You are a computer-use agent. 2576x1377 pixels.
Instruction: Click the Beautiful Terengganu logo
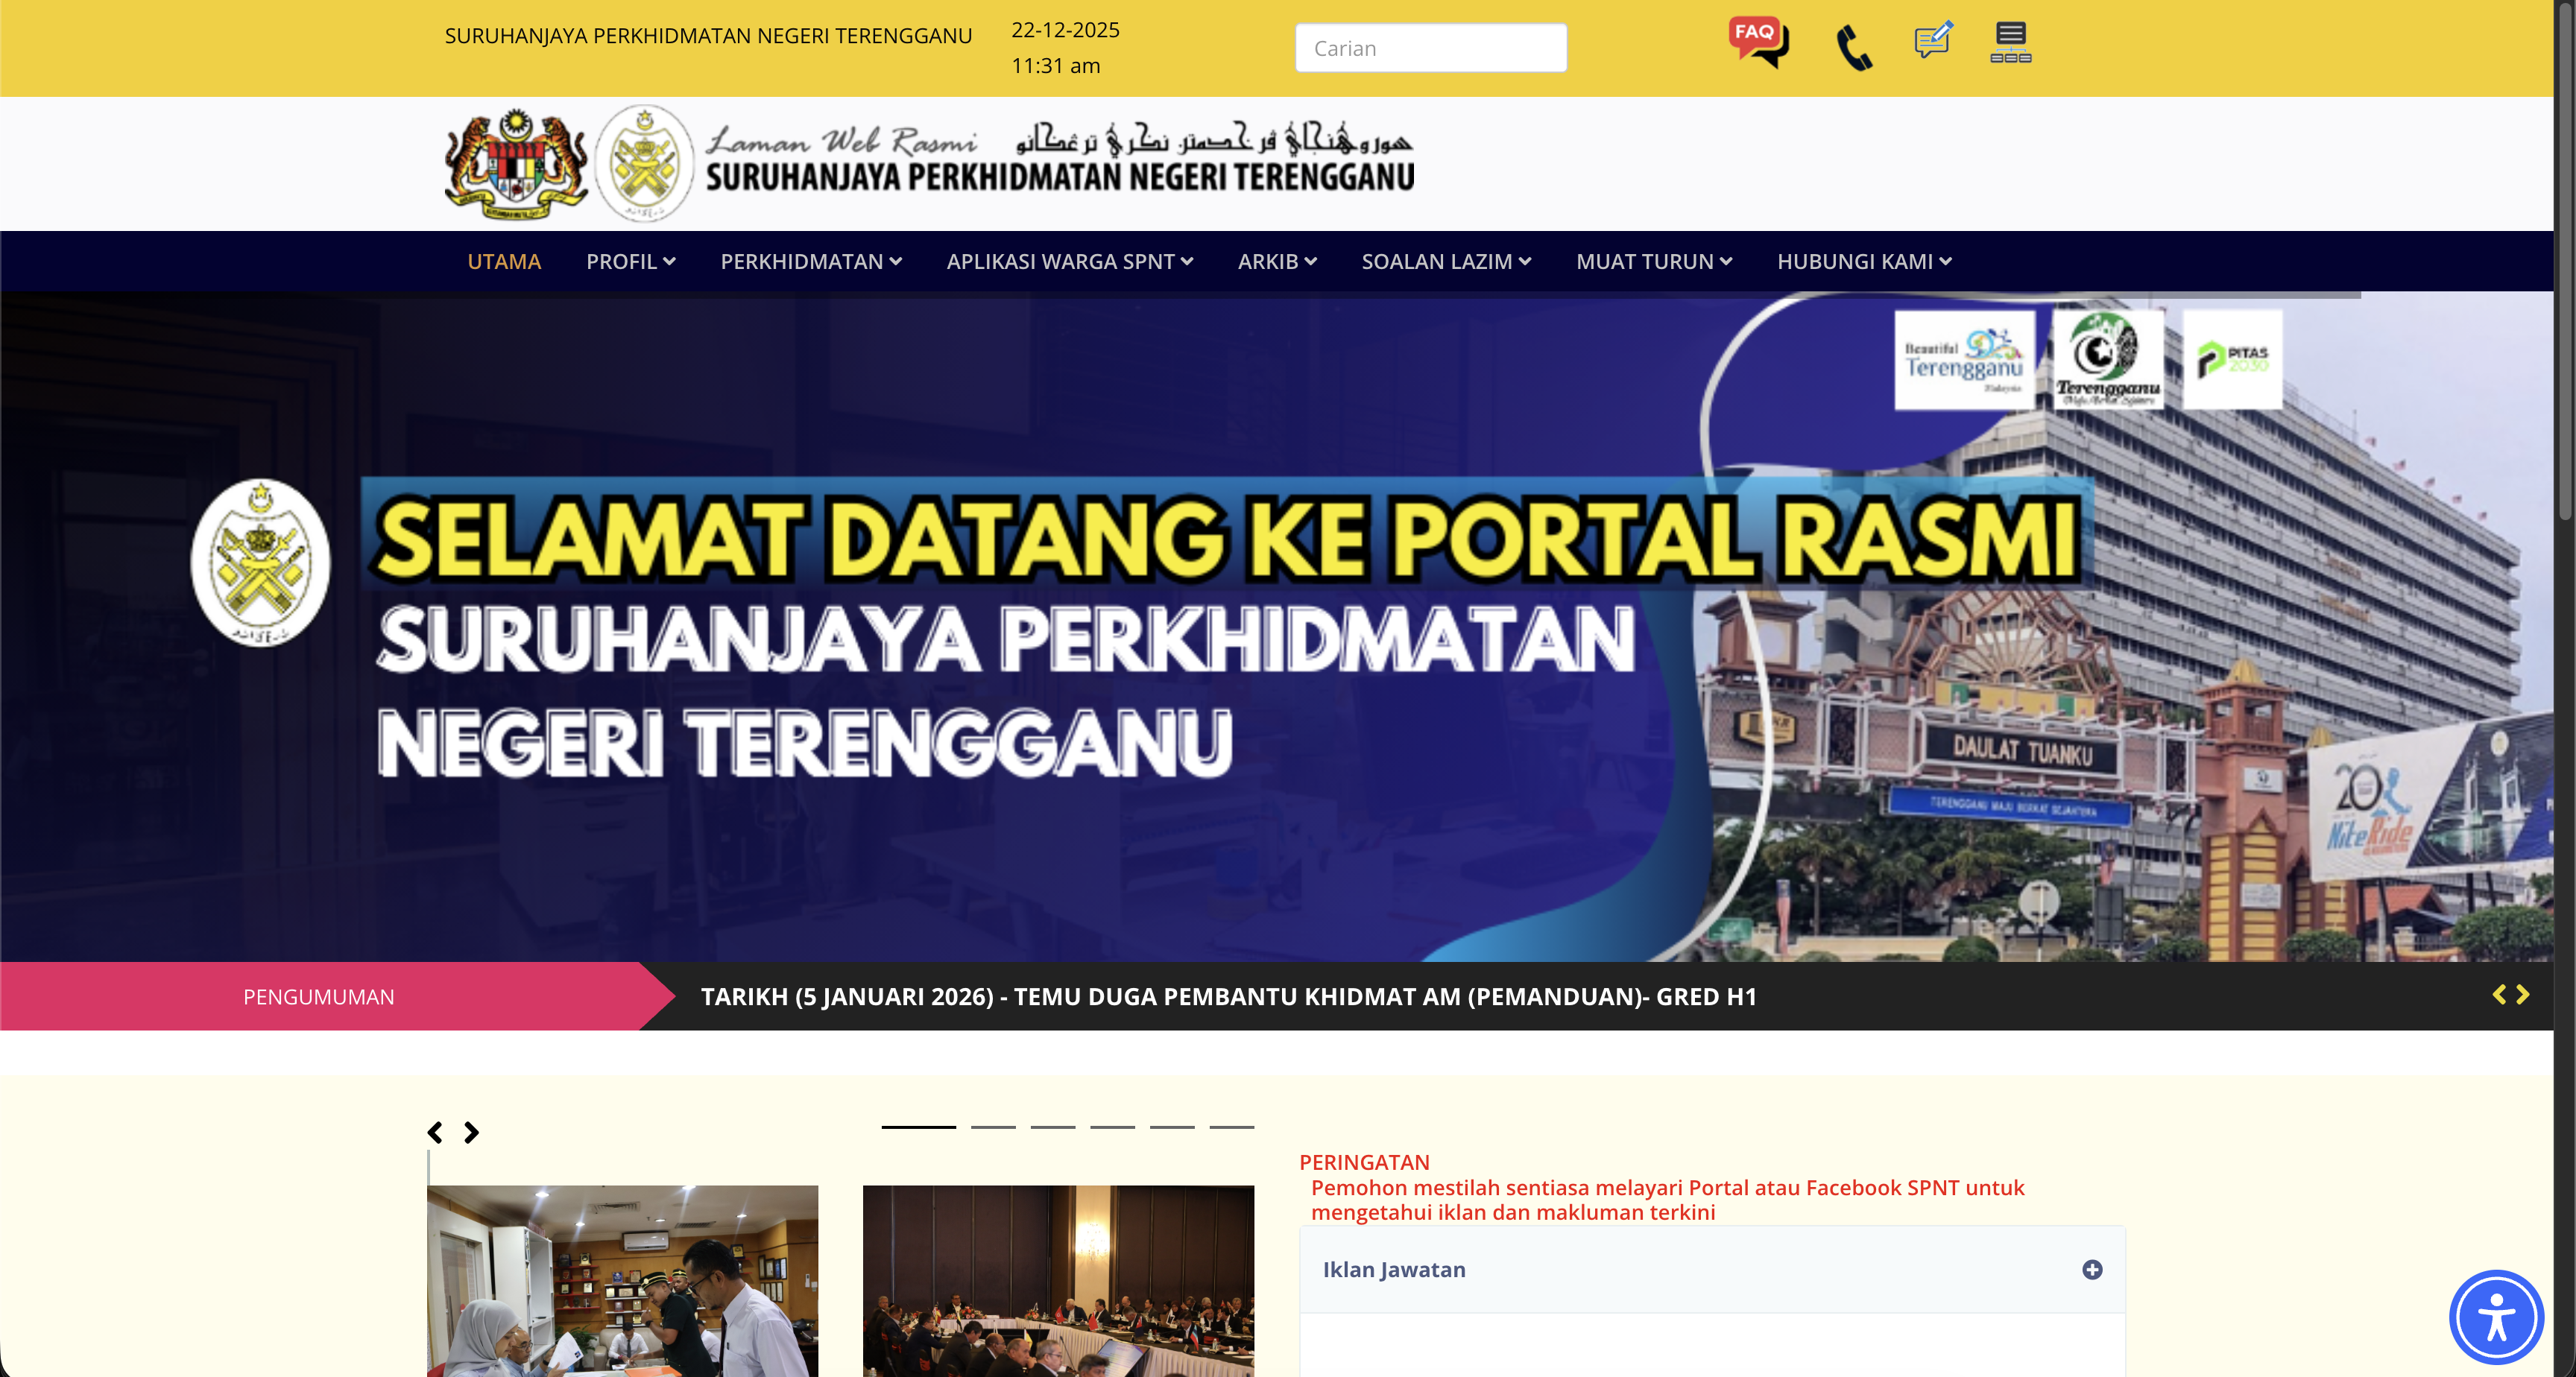(1964, 360)
